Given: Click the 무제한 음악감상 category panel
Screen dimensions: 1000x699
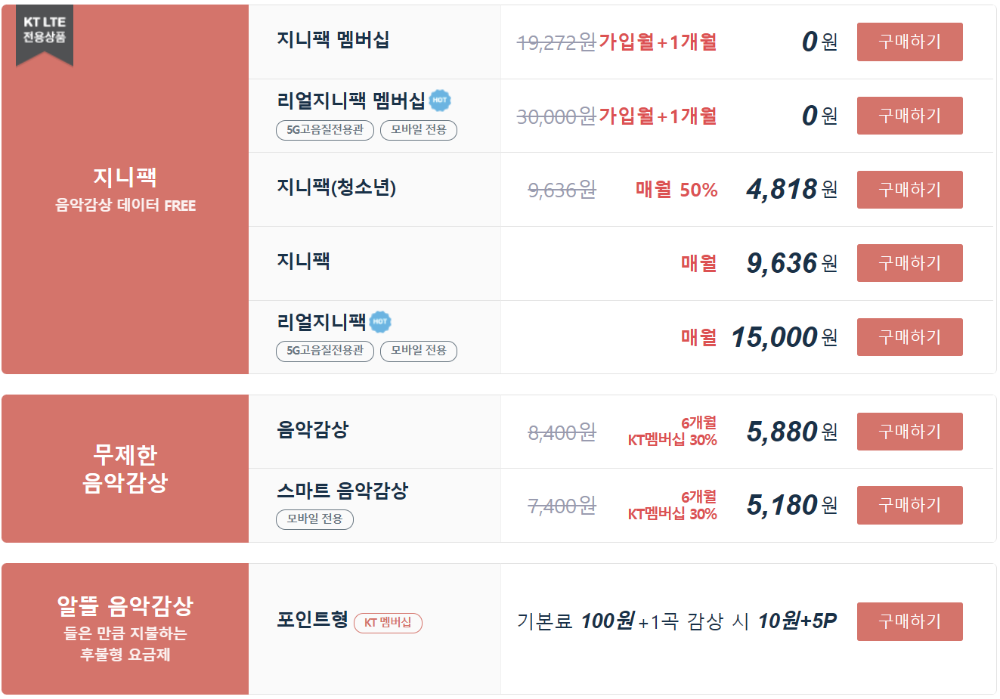Looking at the screenshot, I should (x=124, y=468).
